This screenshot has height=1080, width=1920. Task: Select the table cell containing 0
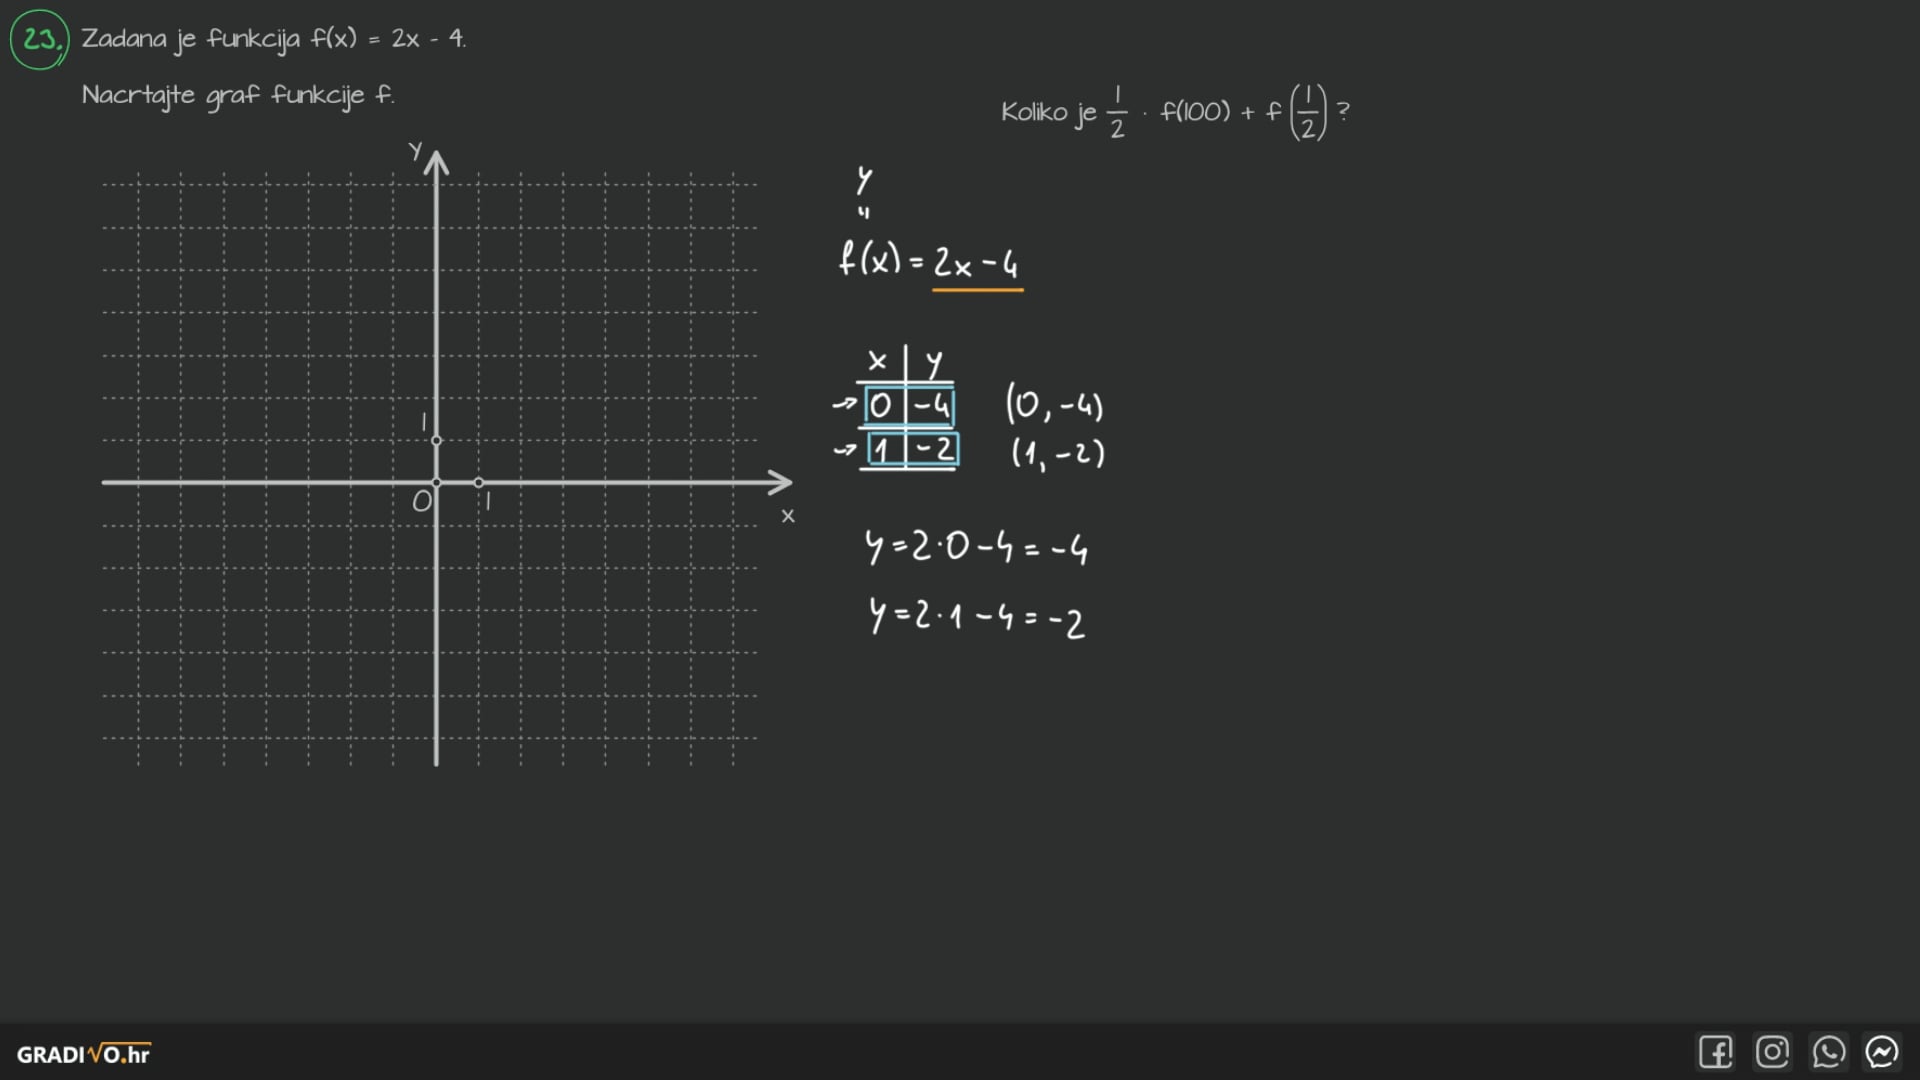click(x=881, y=406)
